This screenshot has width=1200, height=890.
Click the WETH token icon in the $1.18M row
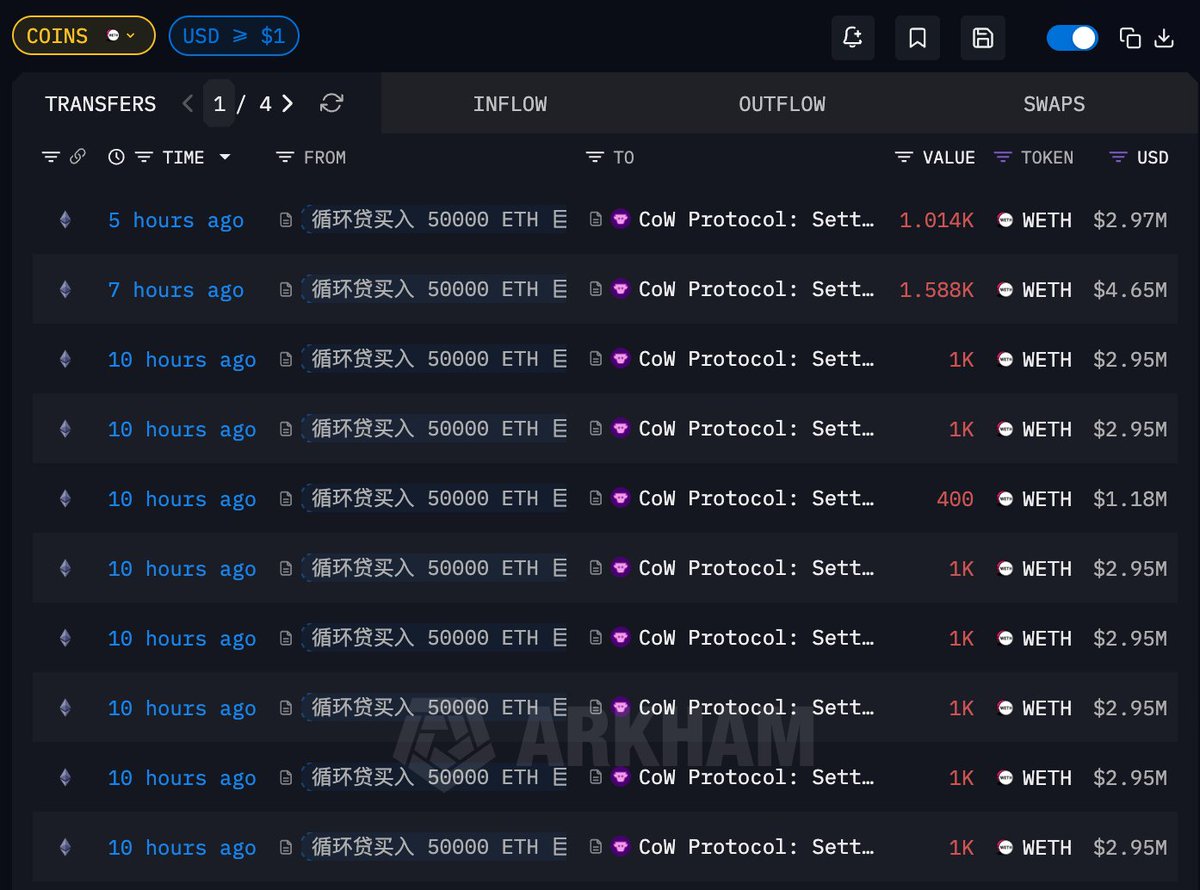(1006, 499)
